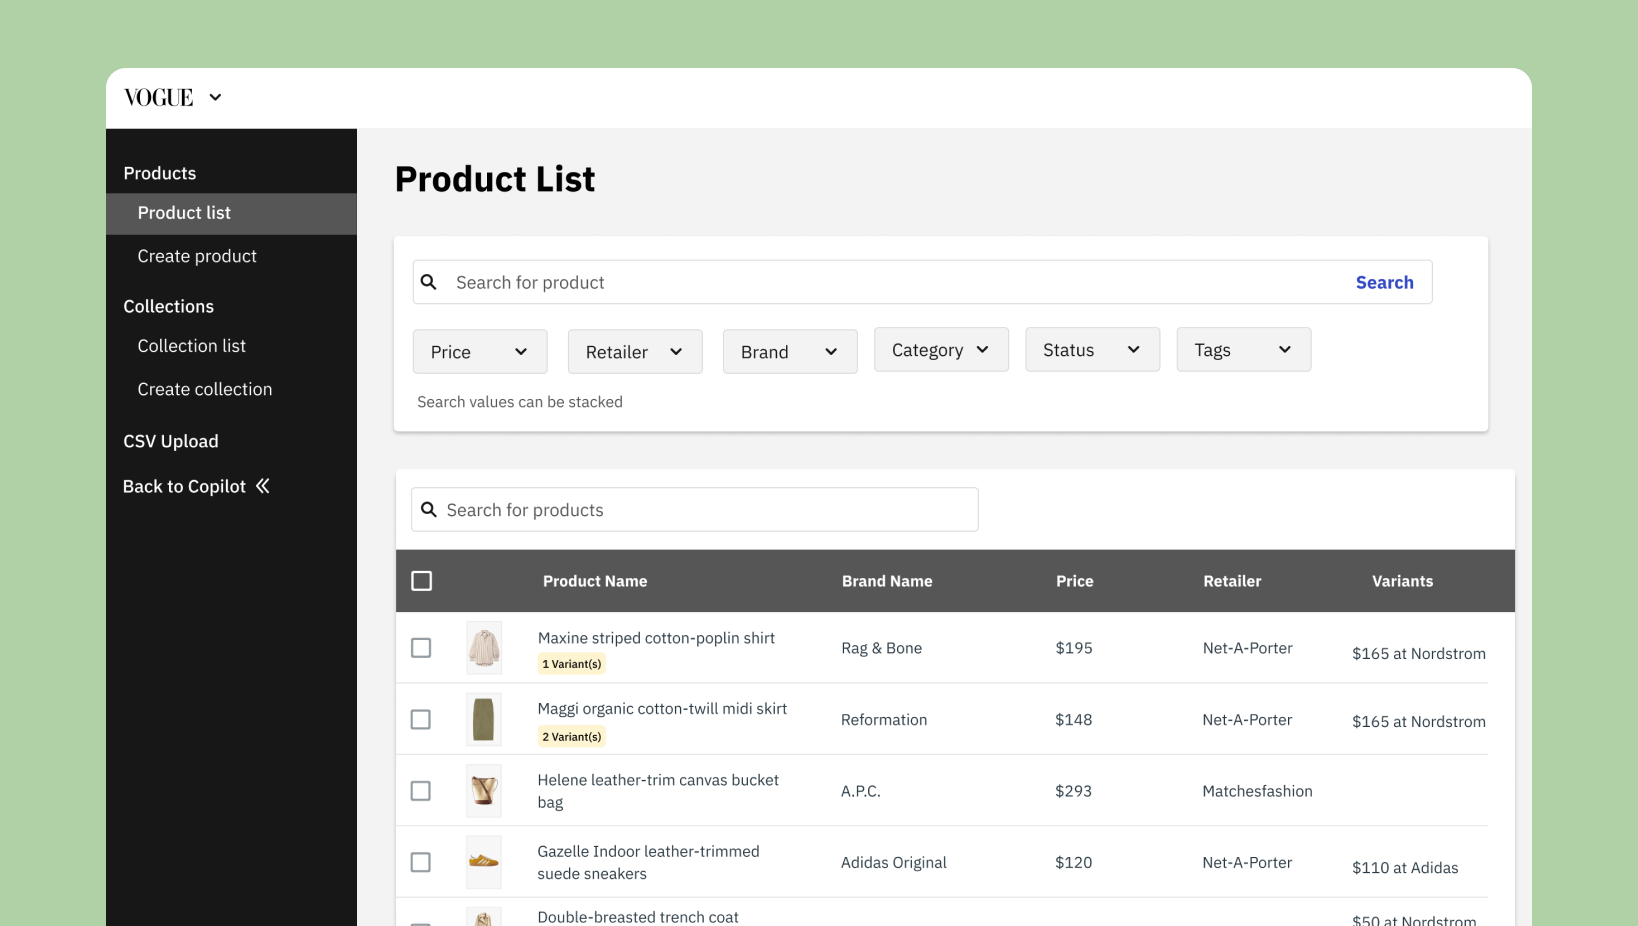Go to Create product in sidebar

(197, 256)
